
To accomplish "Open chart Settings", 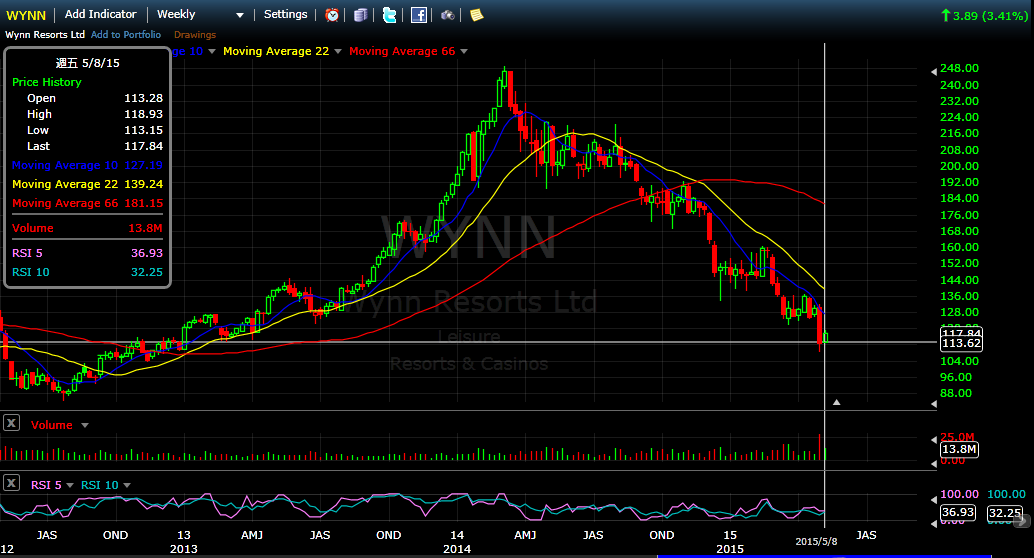I will 286,15.
